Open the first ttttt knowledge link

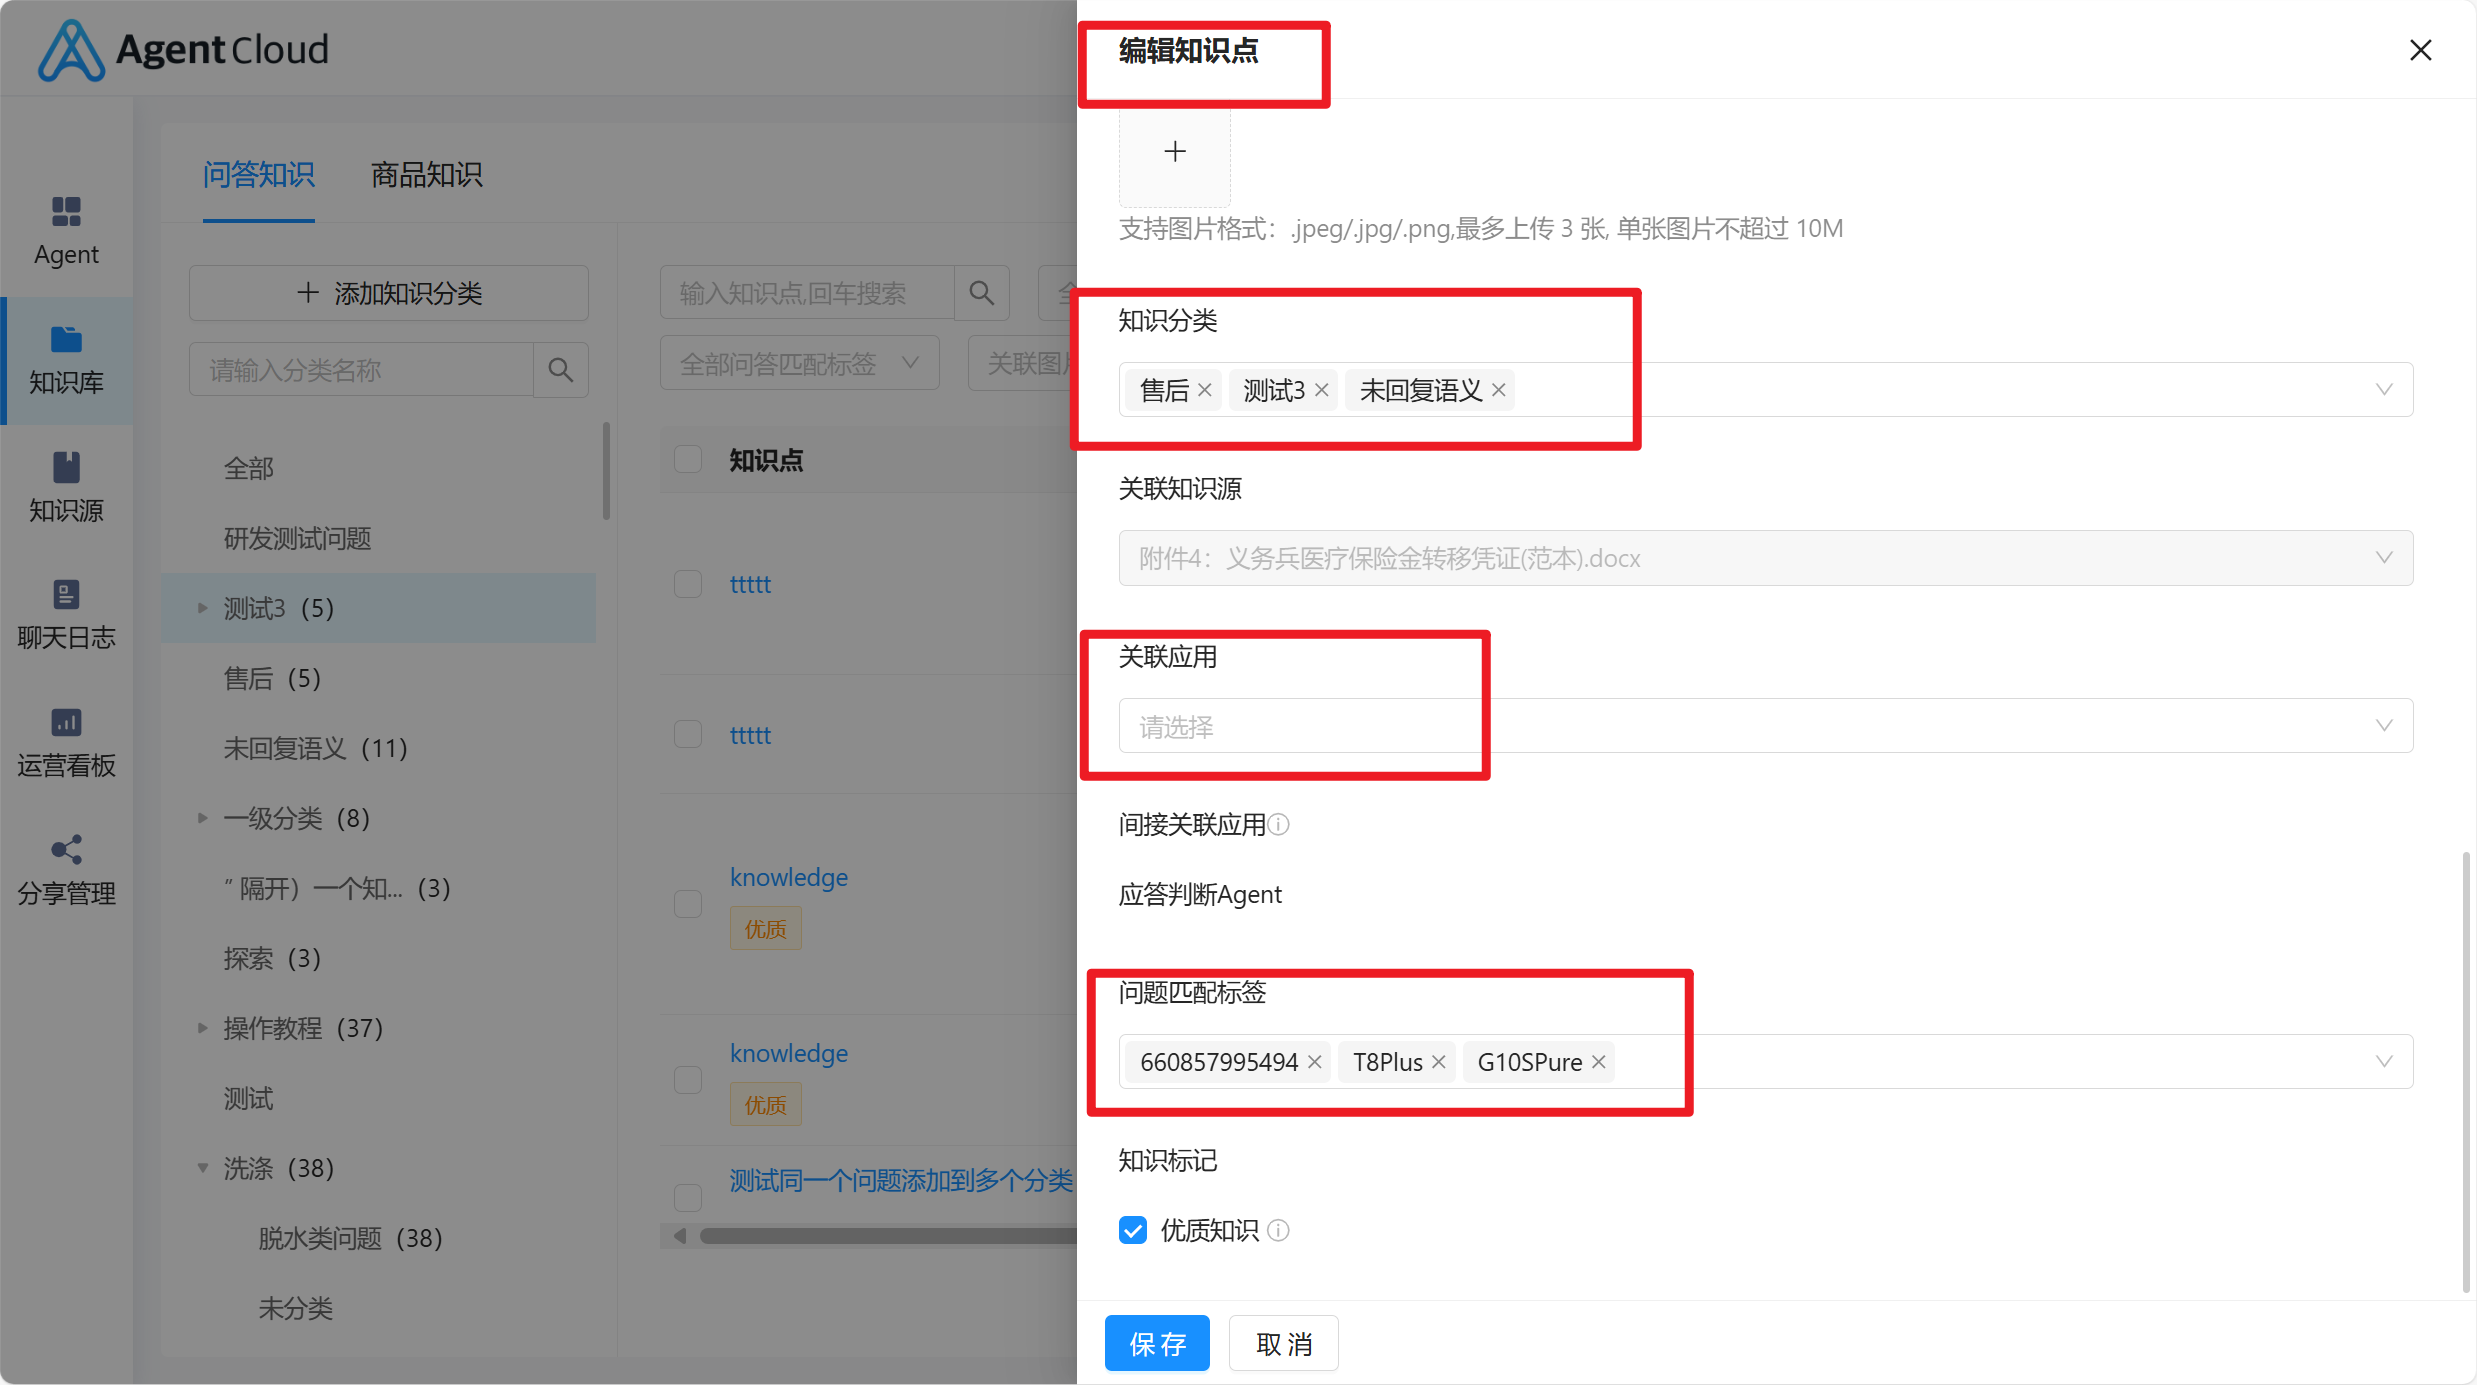coord(750,584)
